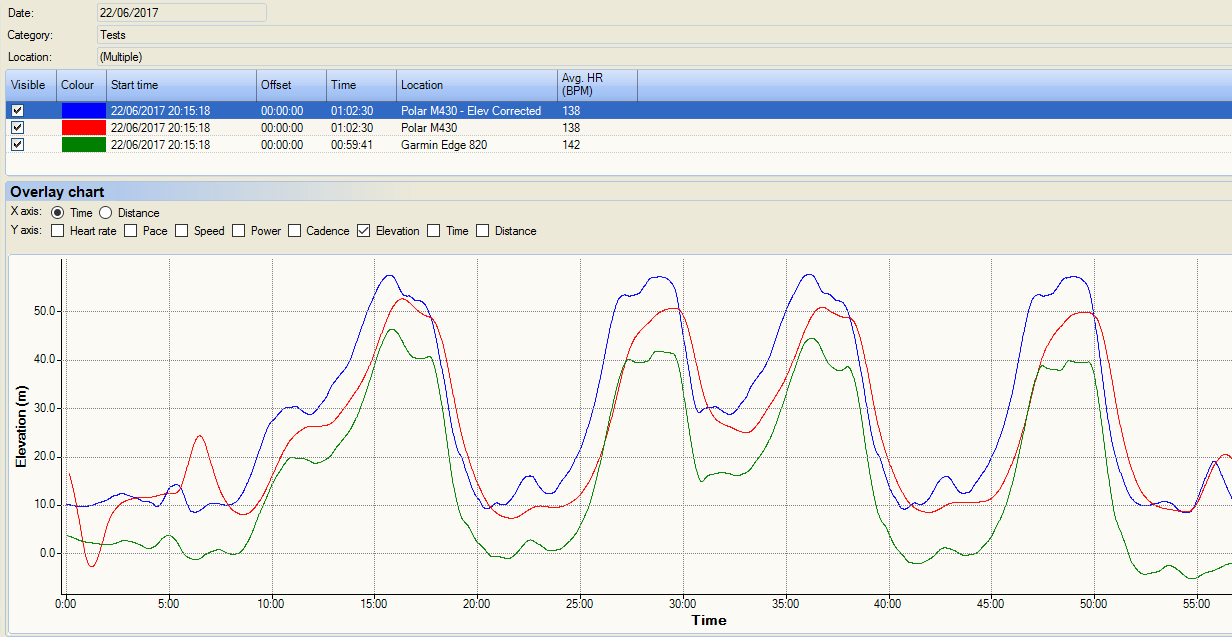Open the green colour swatch

tap(83, 145)
